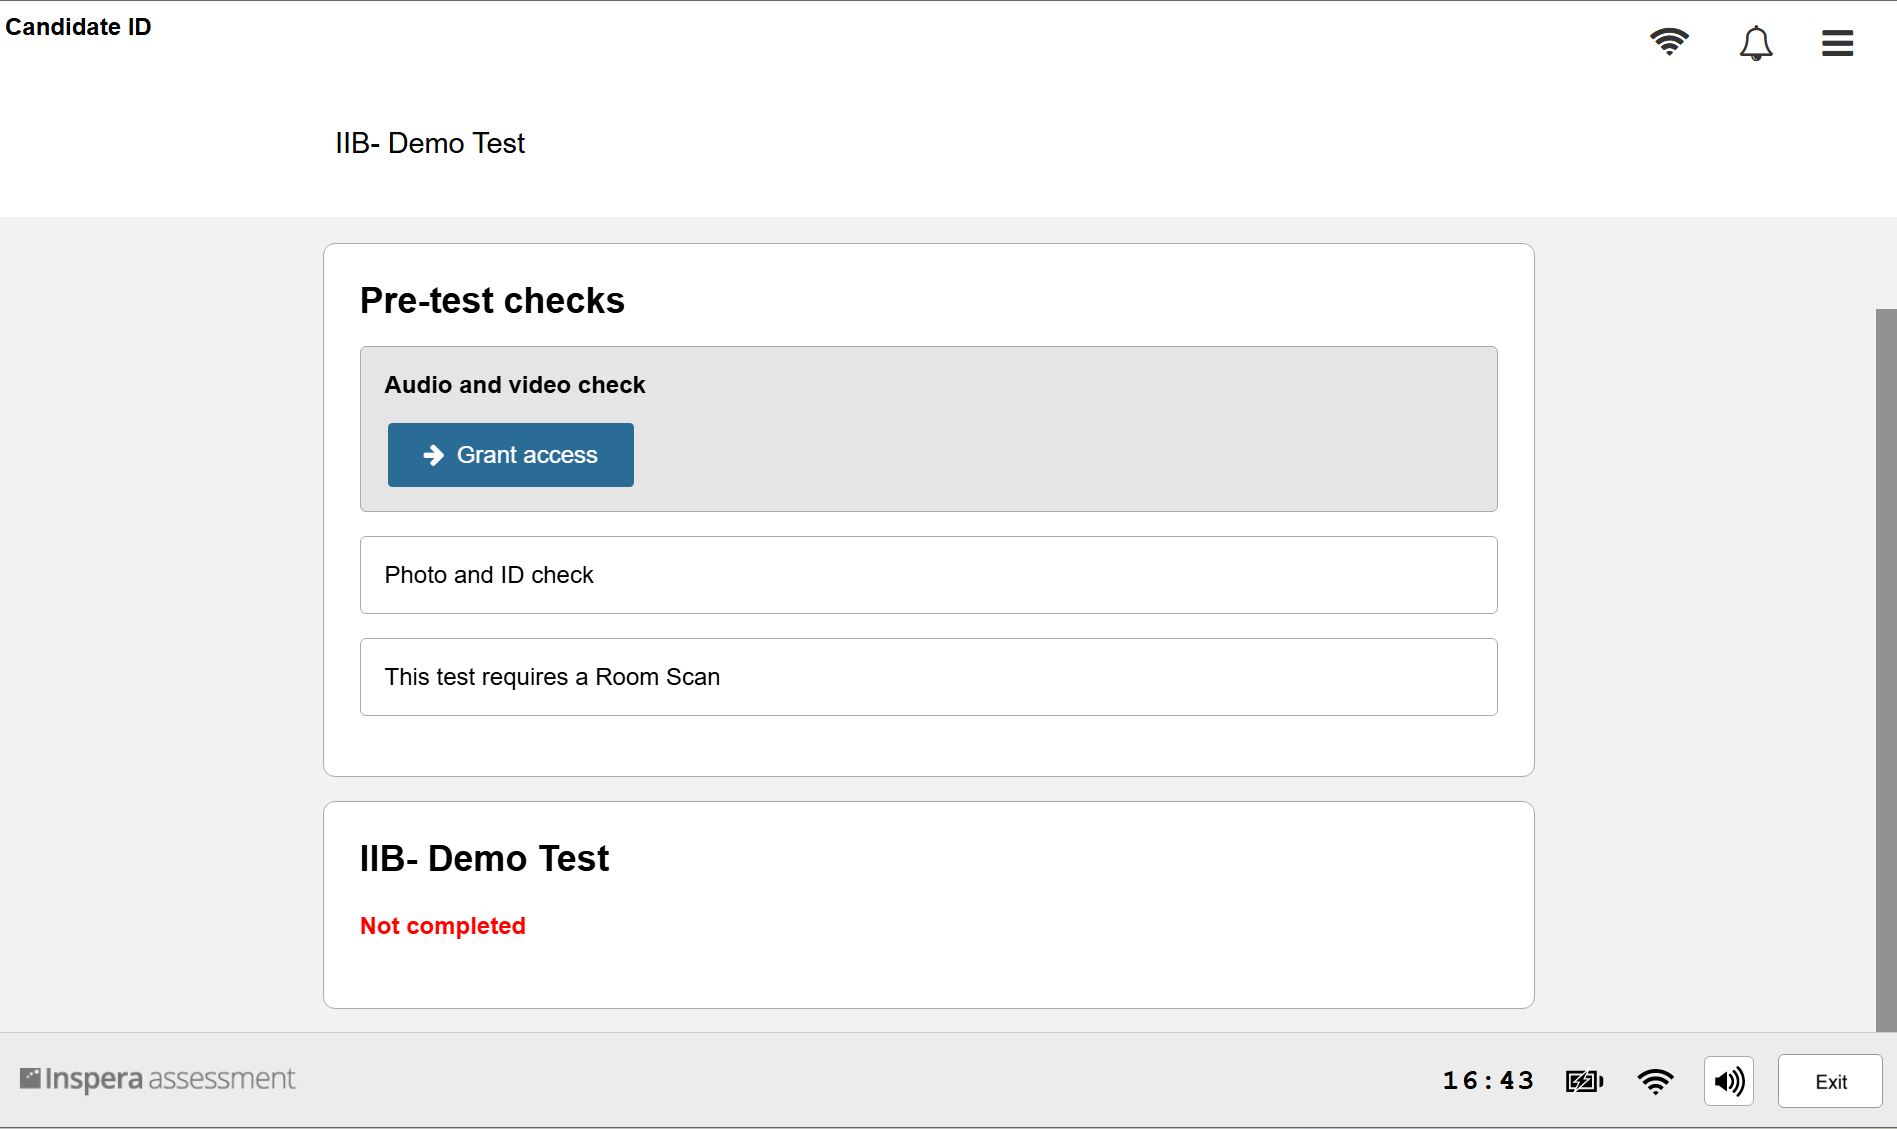Open the notifications bell
The image size is (1897, 1129).
(1756, 43)
